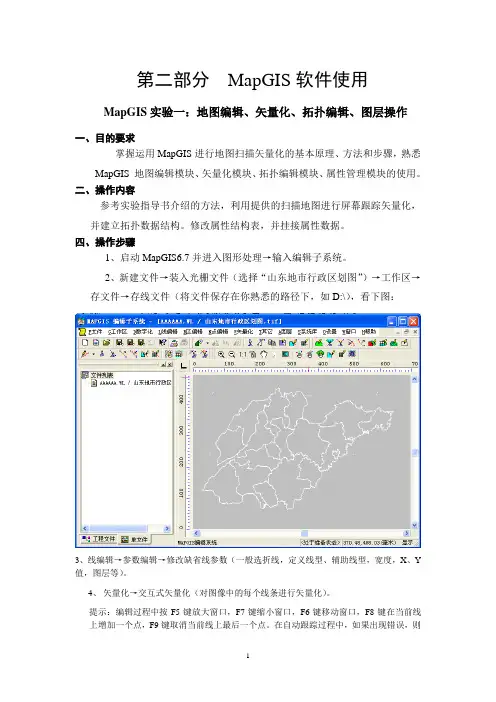496x702 pixels.
Task: Click the MapGIS编辑系统 status bar text
Action: click(197, 542)
